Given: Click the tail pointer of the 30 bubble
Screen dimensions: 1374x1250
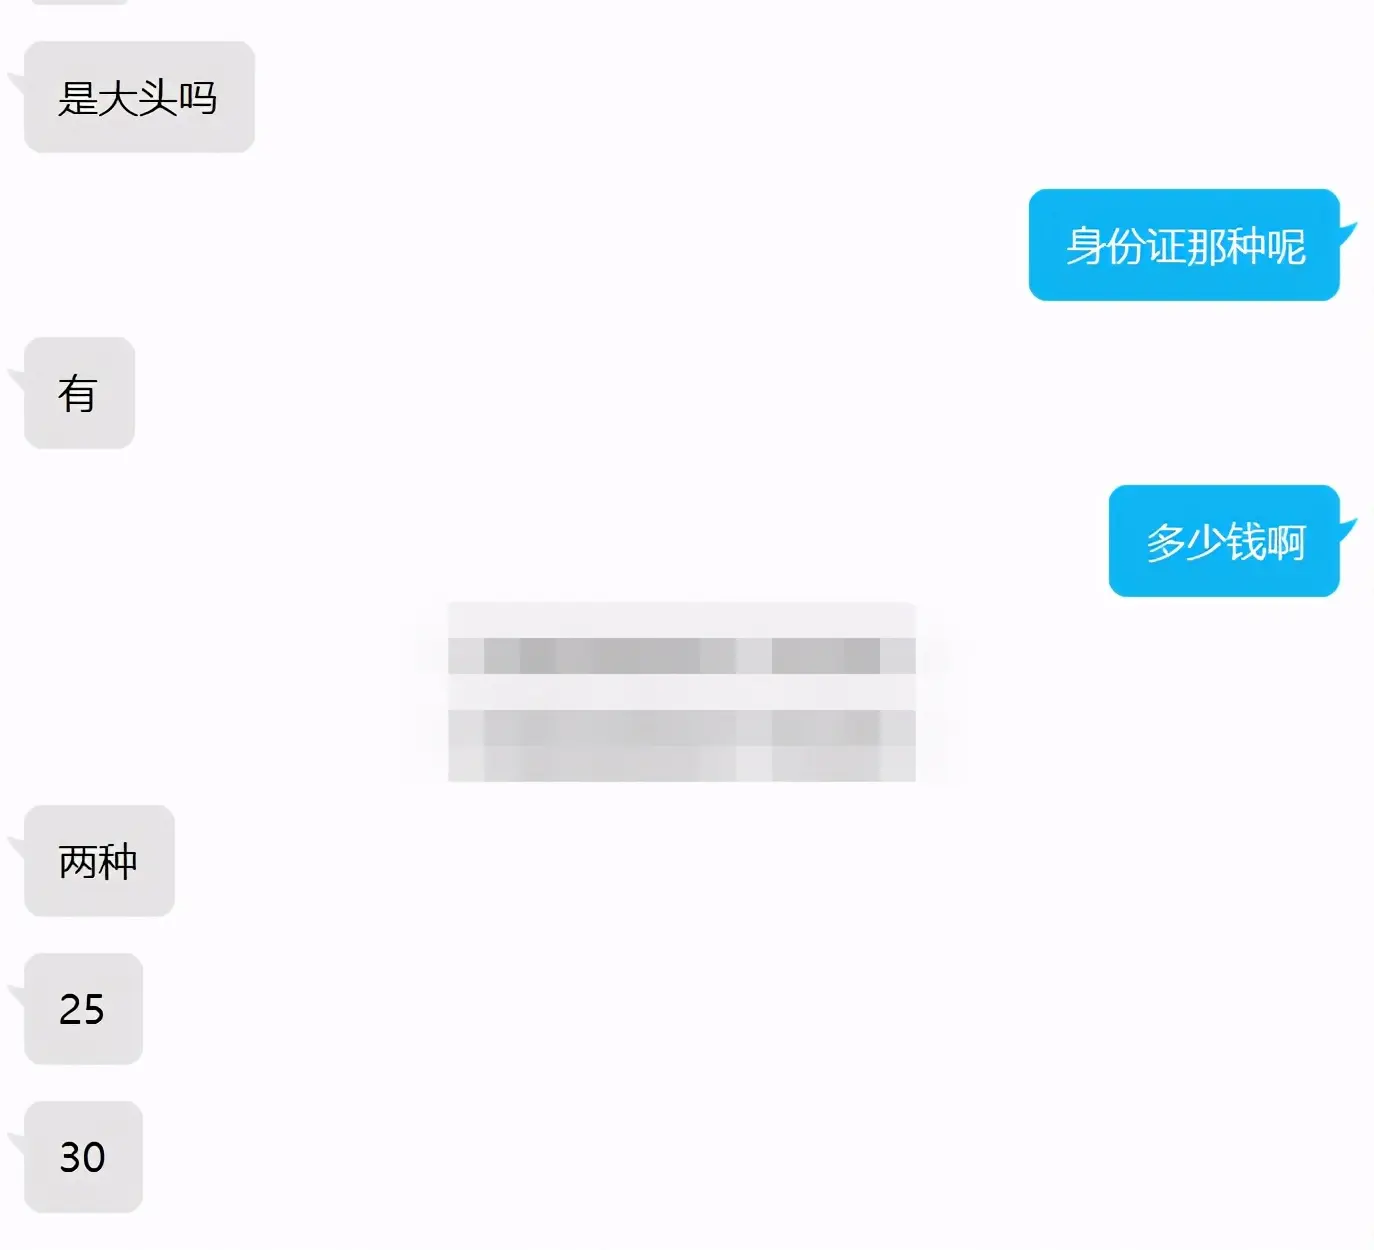Looking at the screenshot, I should click(16, 1146).
